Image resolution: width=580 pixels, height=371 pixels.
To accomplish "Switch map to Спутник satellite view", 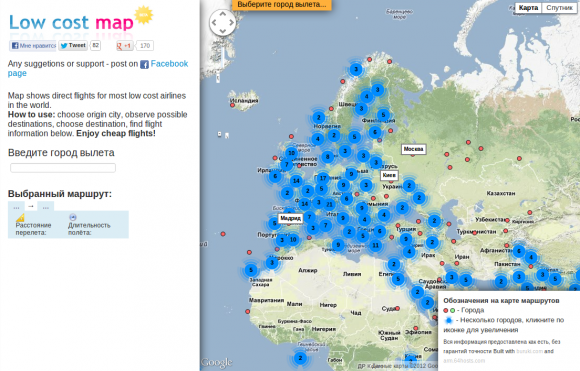I will tap(559, 8).
